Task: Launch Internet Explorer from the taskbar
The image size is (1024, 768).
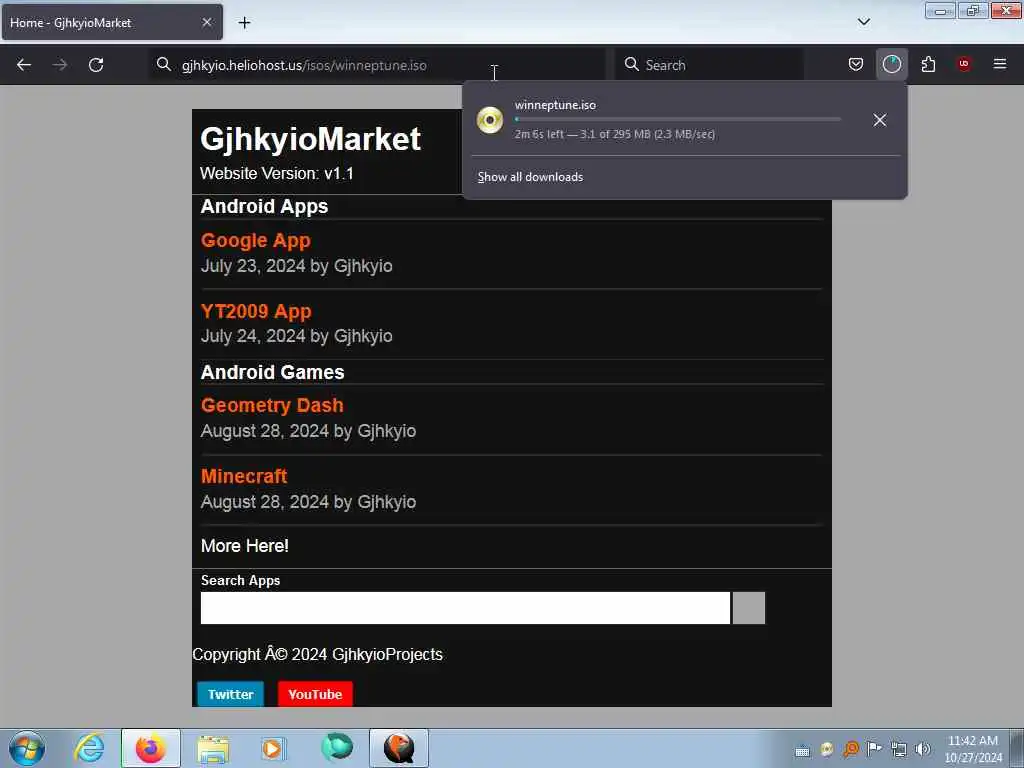Action: pos(89,748)
